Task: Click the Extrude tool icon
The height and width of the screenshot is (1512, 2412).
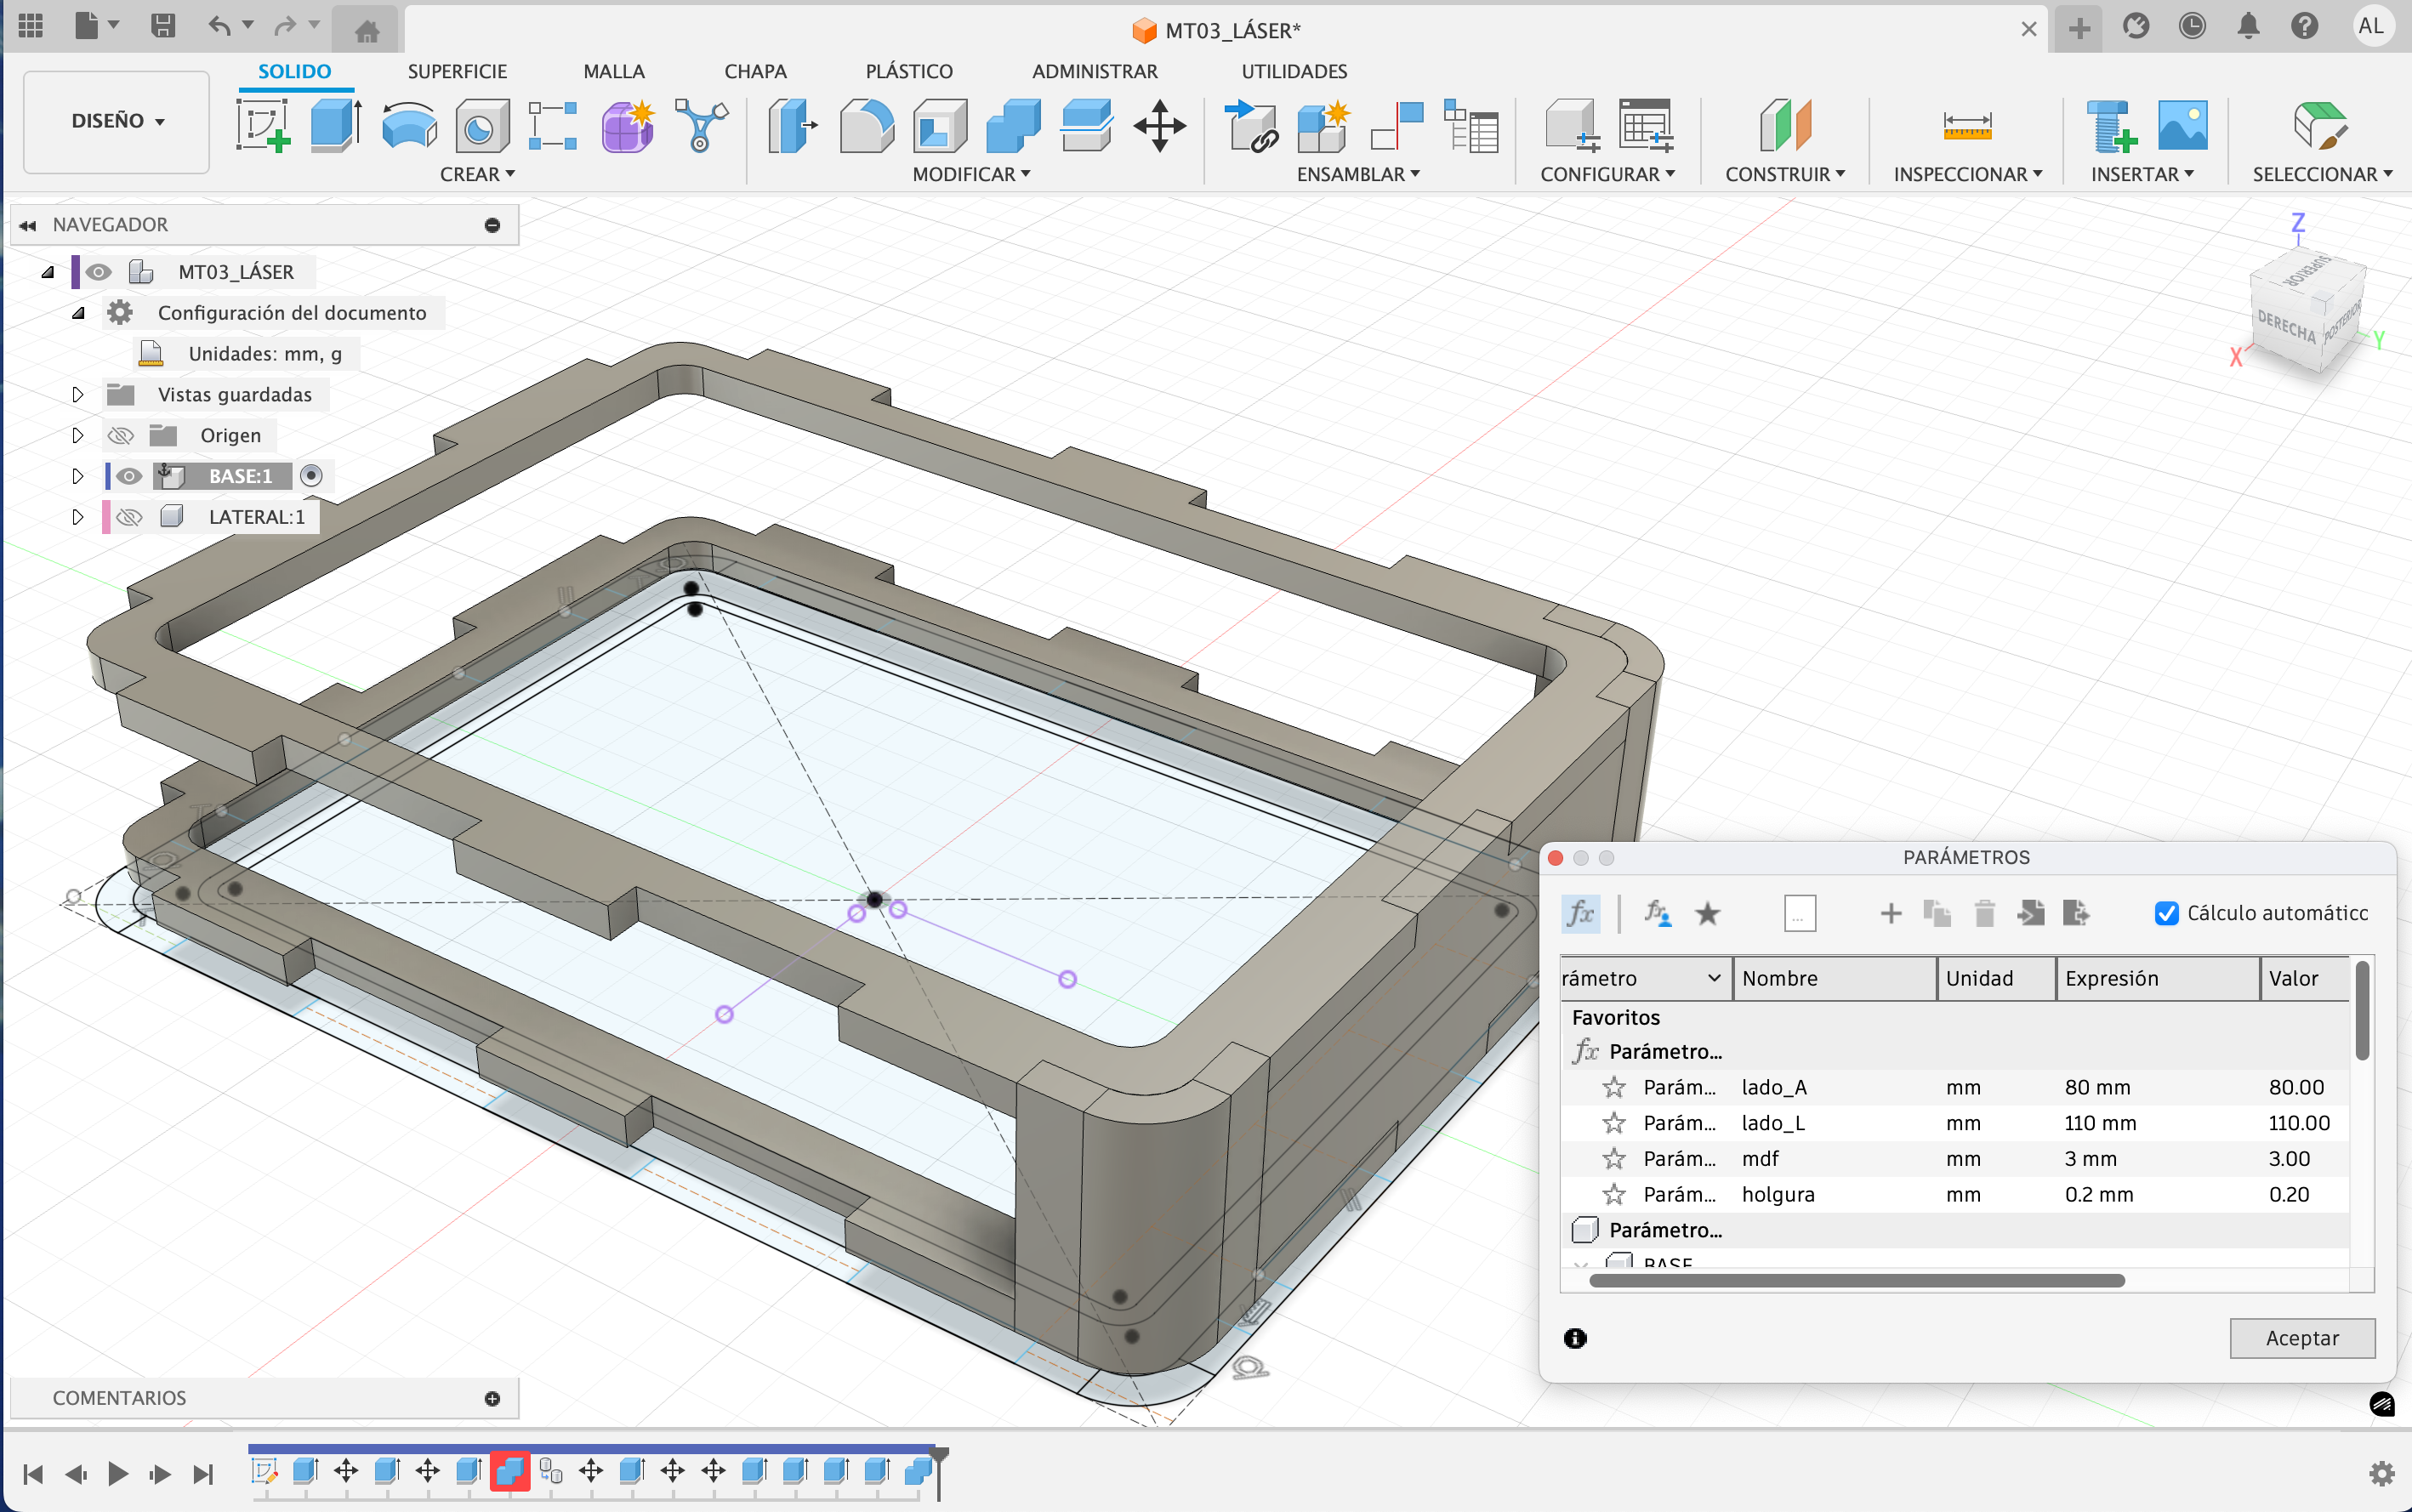Action: point(335,127)
